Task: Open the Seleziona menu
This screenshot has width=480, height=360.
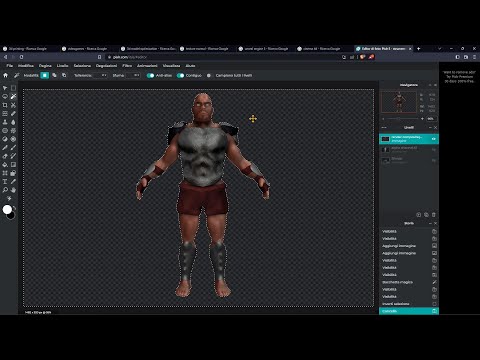Action: click(x=82, y=66)
